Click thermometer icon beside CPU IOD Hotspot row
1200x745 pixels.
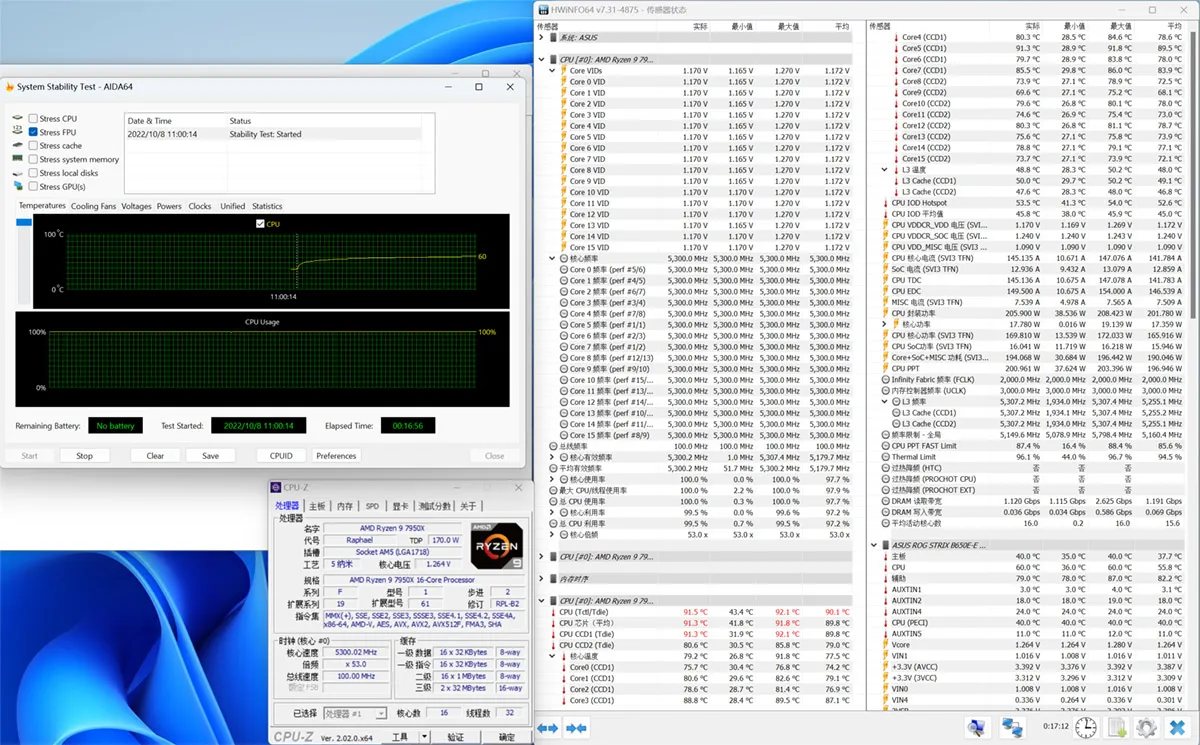pos(884,203)
